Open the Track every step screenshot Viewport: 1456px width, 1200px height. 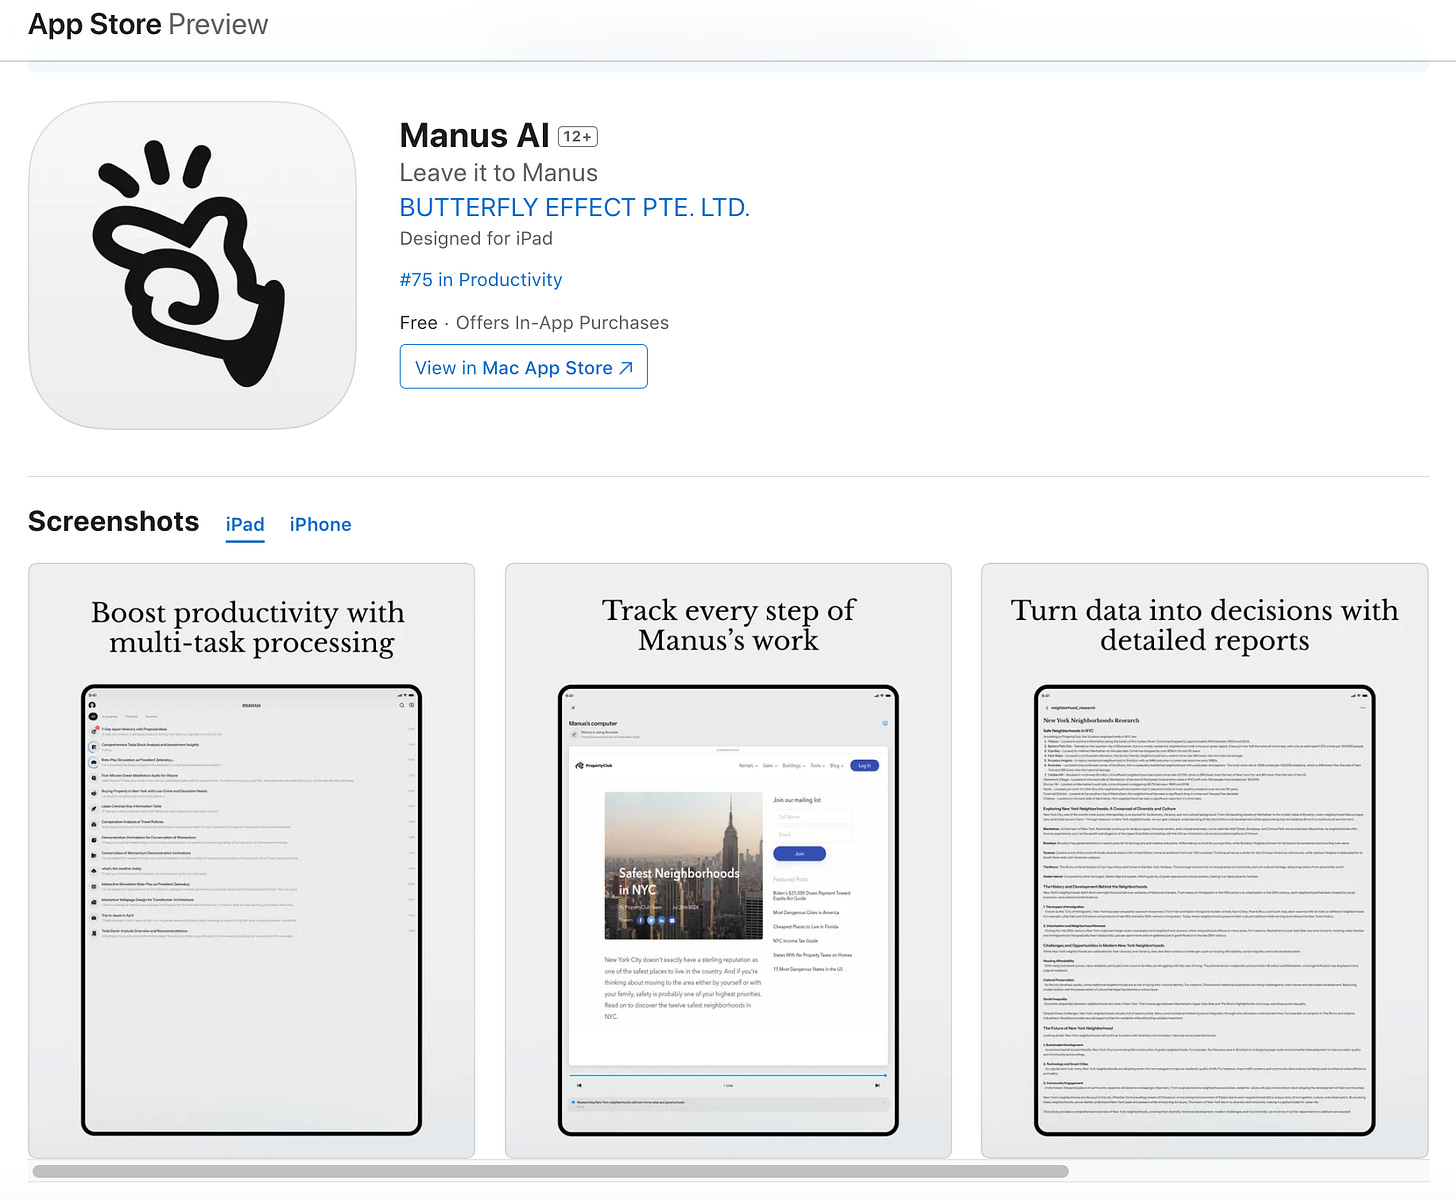coord(728,860)
